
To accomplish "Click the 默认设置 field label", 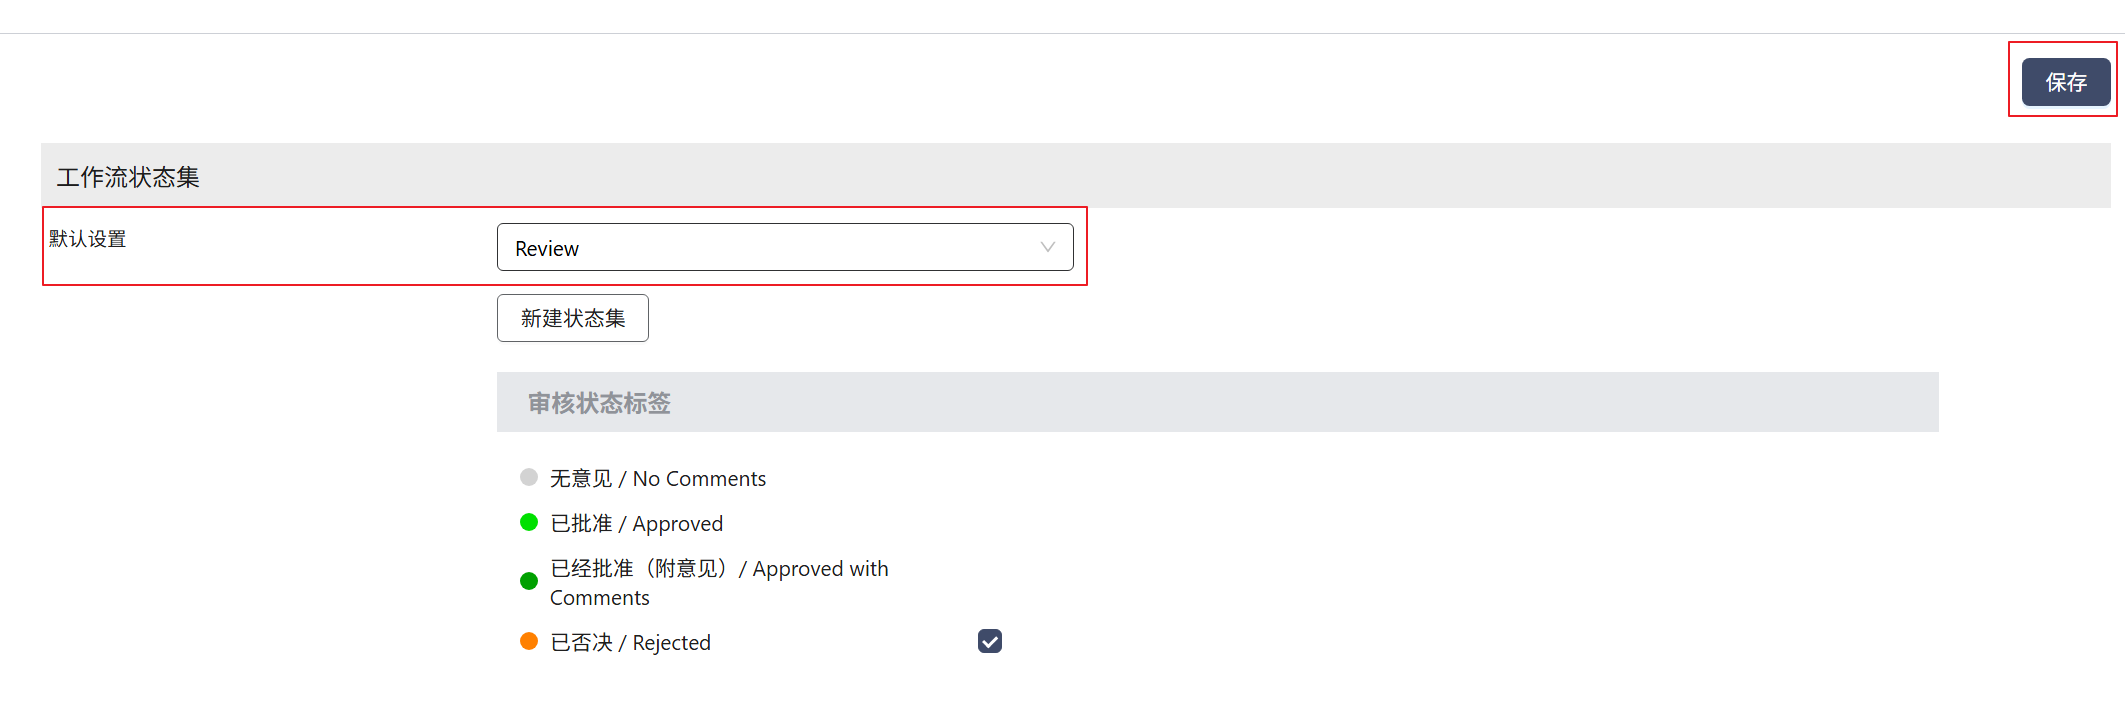I will click(x=88, y=239).
